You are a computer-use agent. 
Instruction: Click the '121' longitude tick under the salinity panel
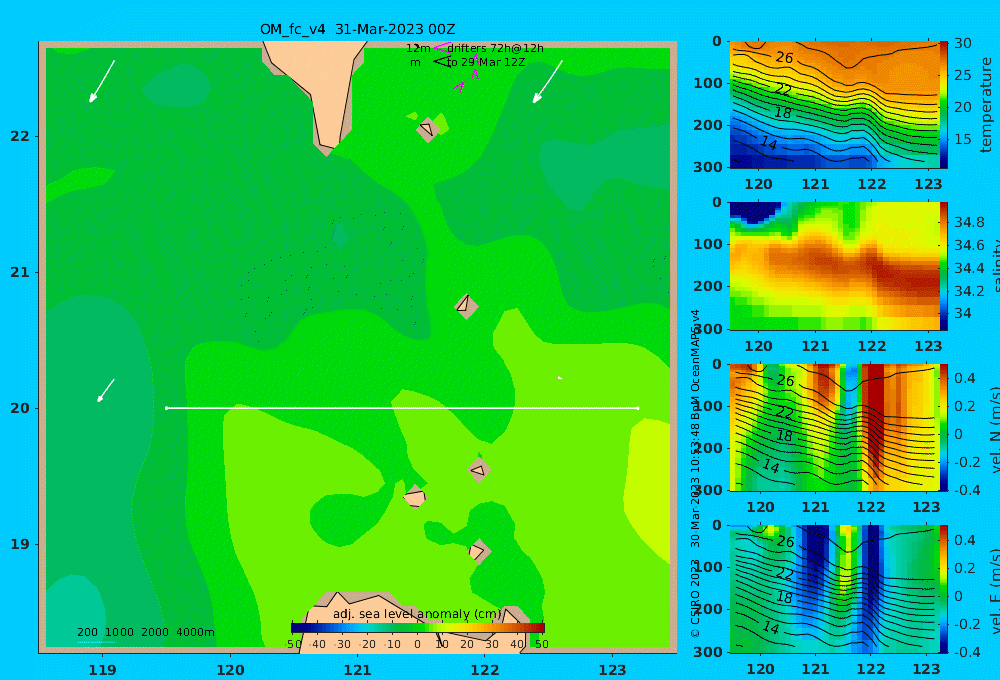tap(815, 346)
